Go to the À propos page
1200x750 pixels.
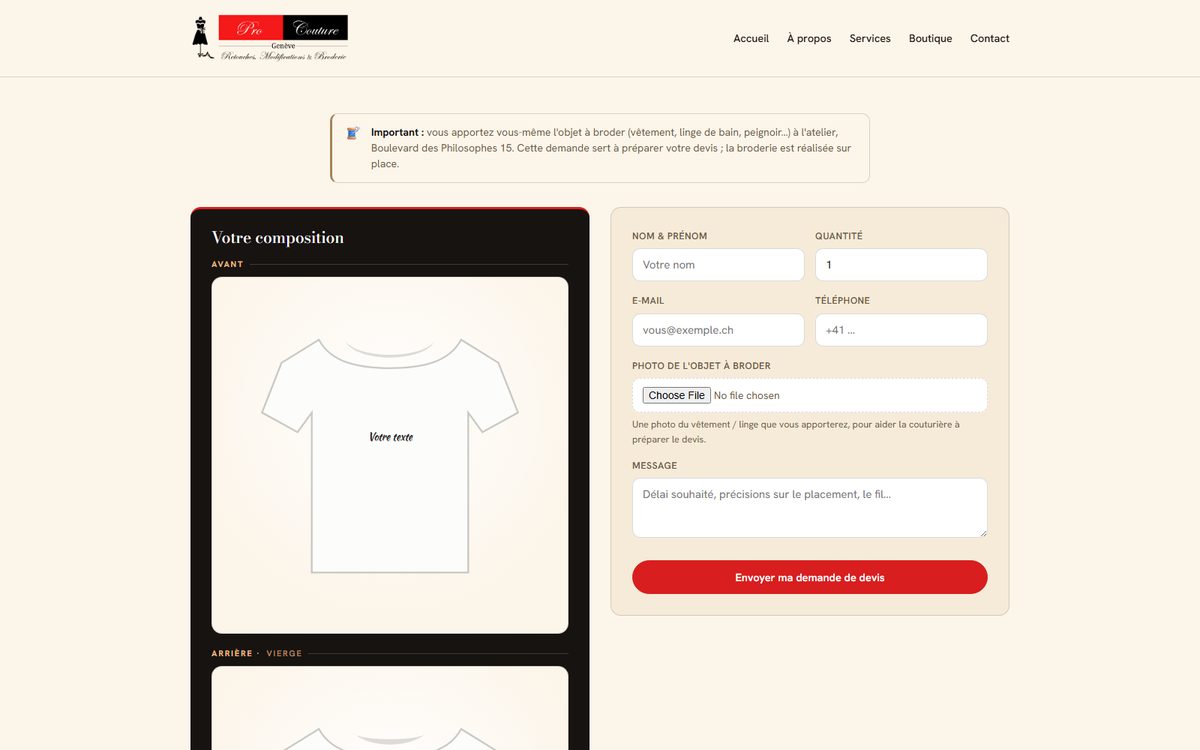click(x=809, y=38)
